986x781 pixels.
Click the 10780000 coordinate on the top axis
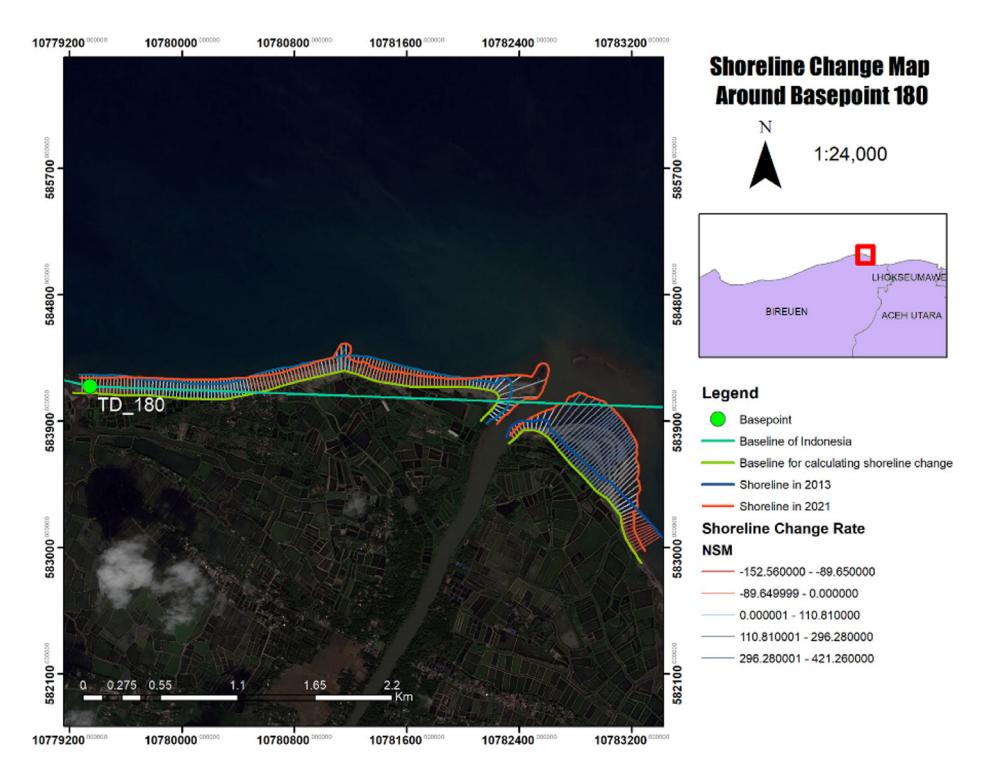tap(170, 43)
